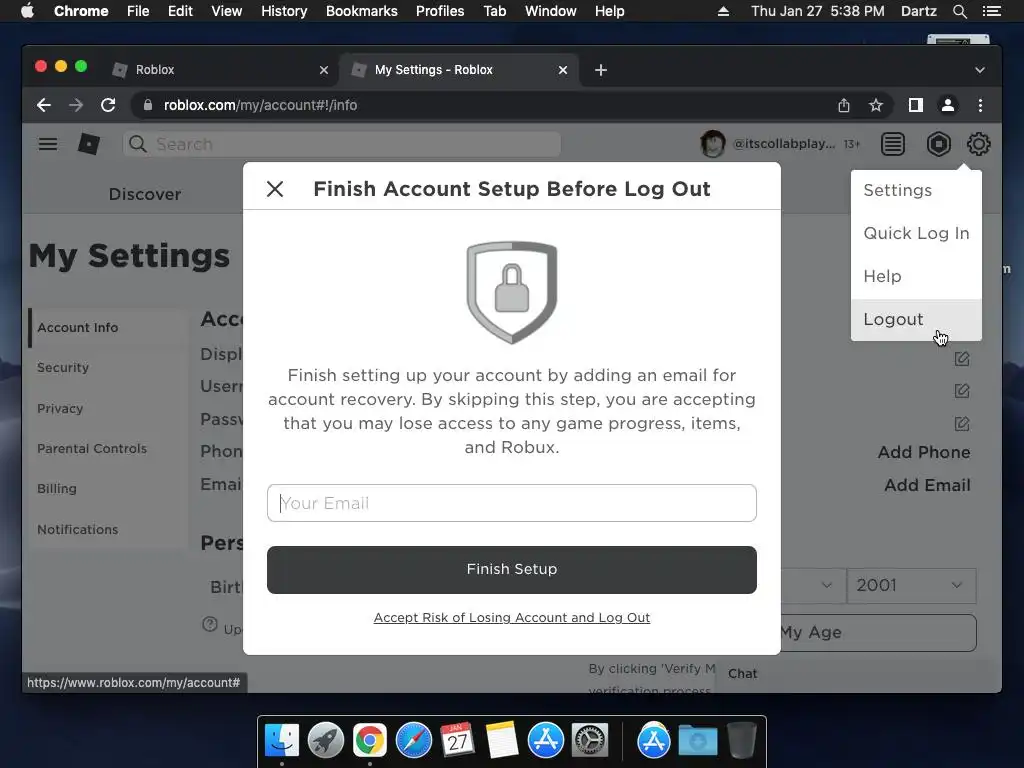
Task: Click the Your Email input field
Action: (x=511, y=503)
